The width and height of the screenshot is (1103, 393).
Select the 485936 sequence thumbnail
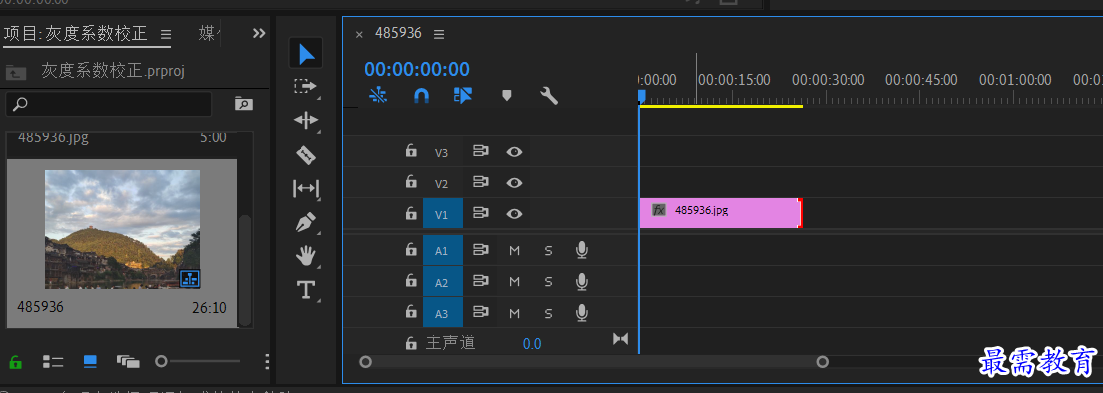[x=122, y=229]
